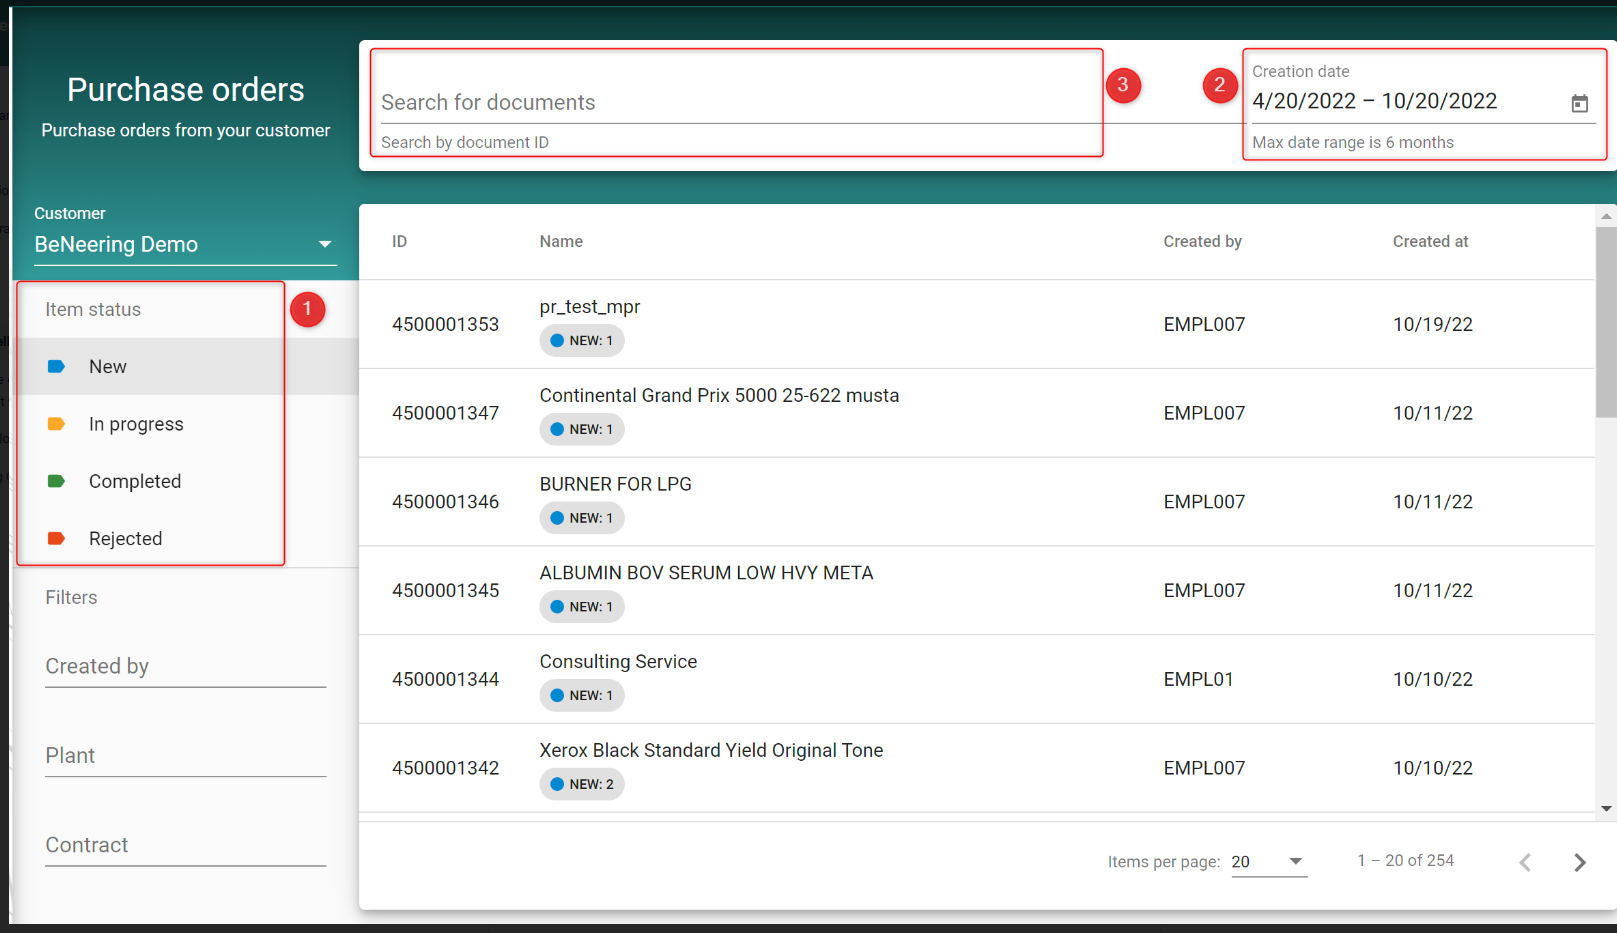Filter by Rejected status

pos(125,539)
